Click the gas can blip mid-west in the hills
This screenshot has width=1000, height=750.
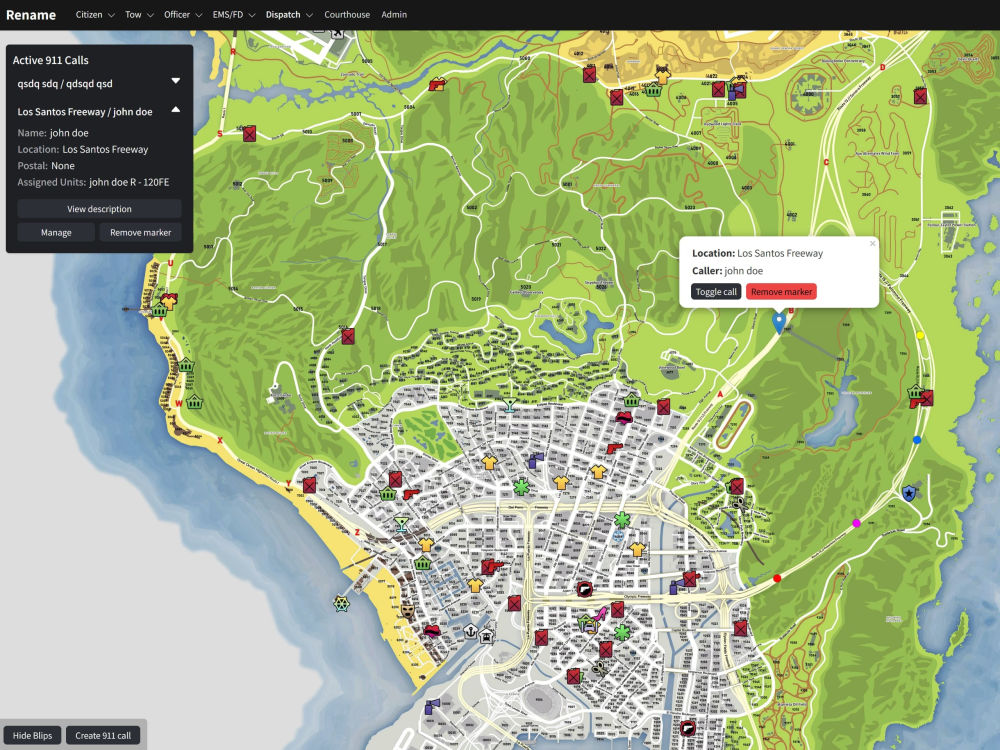click(348, 336)
